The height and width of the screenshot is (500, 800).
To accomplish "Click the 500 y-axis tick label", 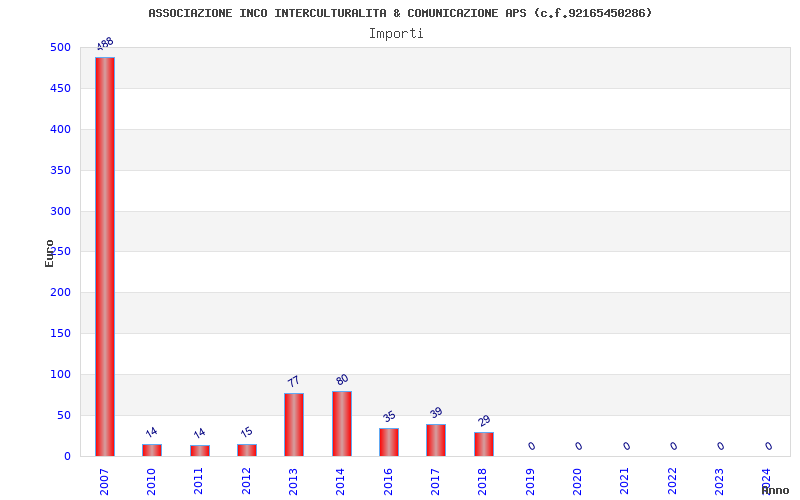I will coord(60,47).
